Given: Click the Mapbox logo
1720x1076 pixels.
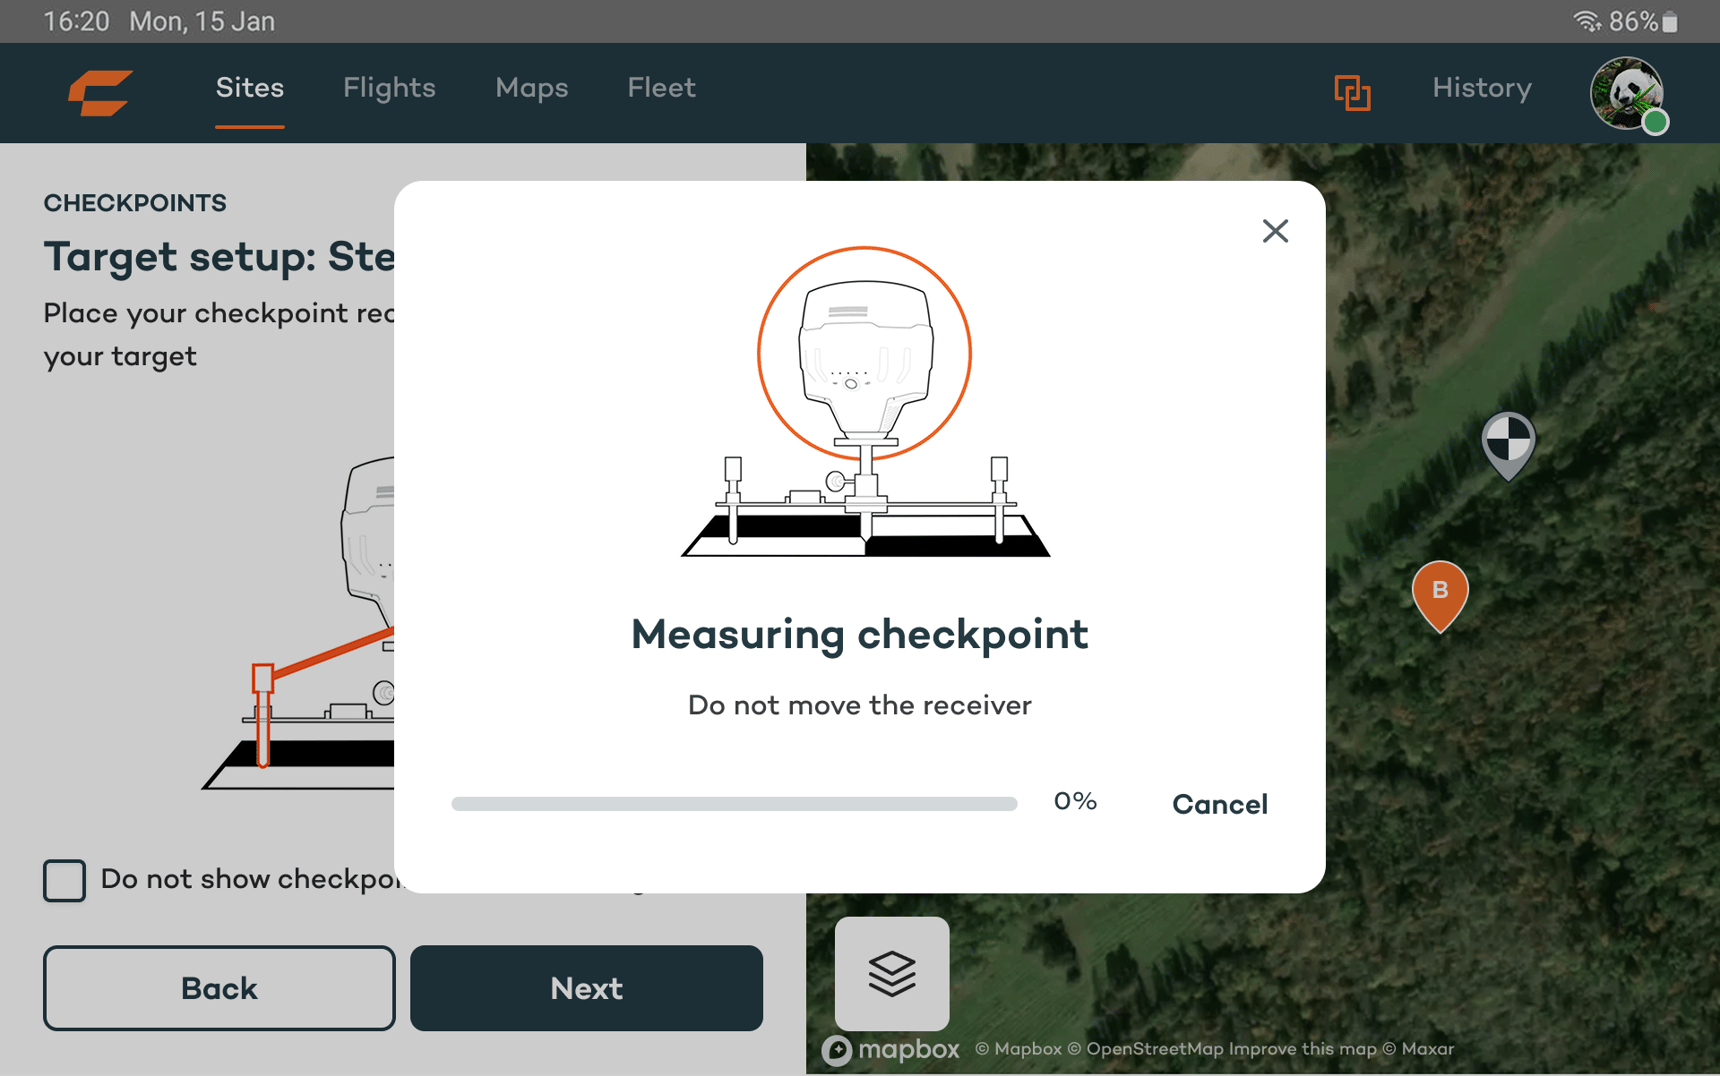Looking at the screenshot, I should [x=890, y=1049].
